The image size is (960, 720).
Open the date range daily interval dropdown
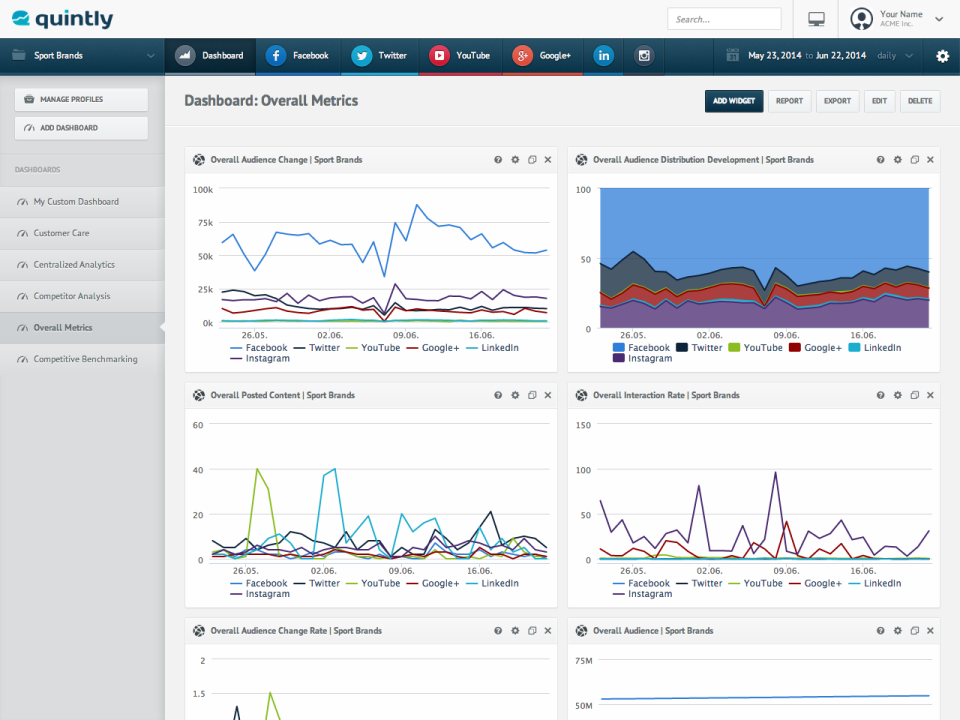point(895,56)
